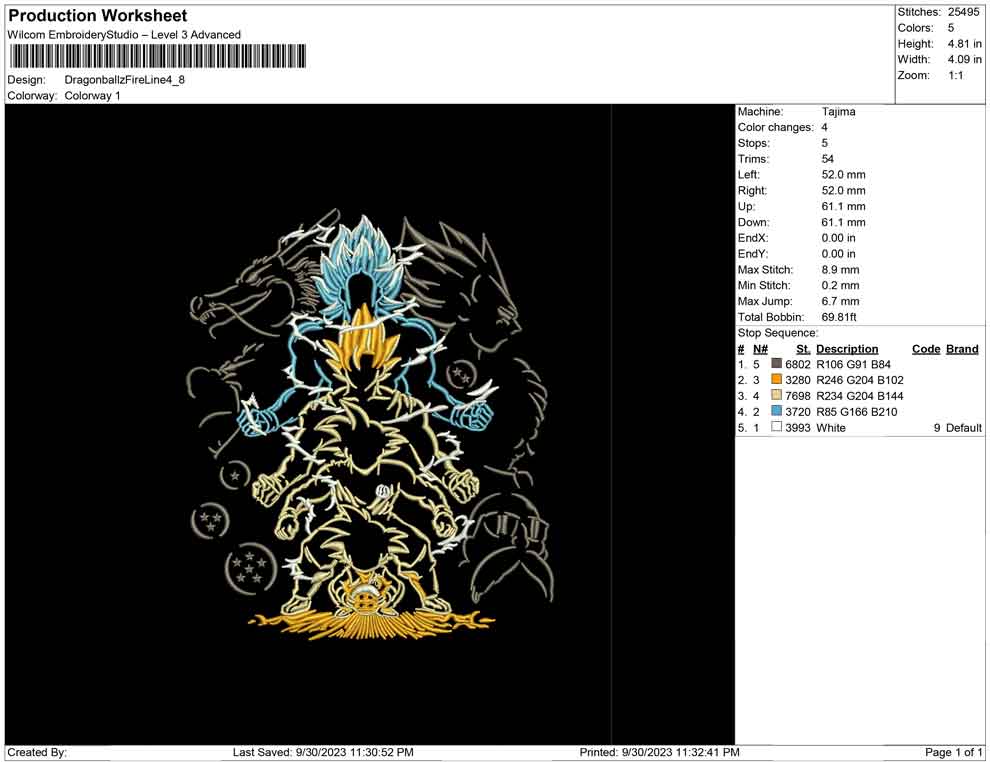This screenshot has width=990, height=762.
Task: Click the 'Total Bobbin' value '69.81ft'
Action: point(839,317)
